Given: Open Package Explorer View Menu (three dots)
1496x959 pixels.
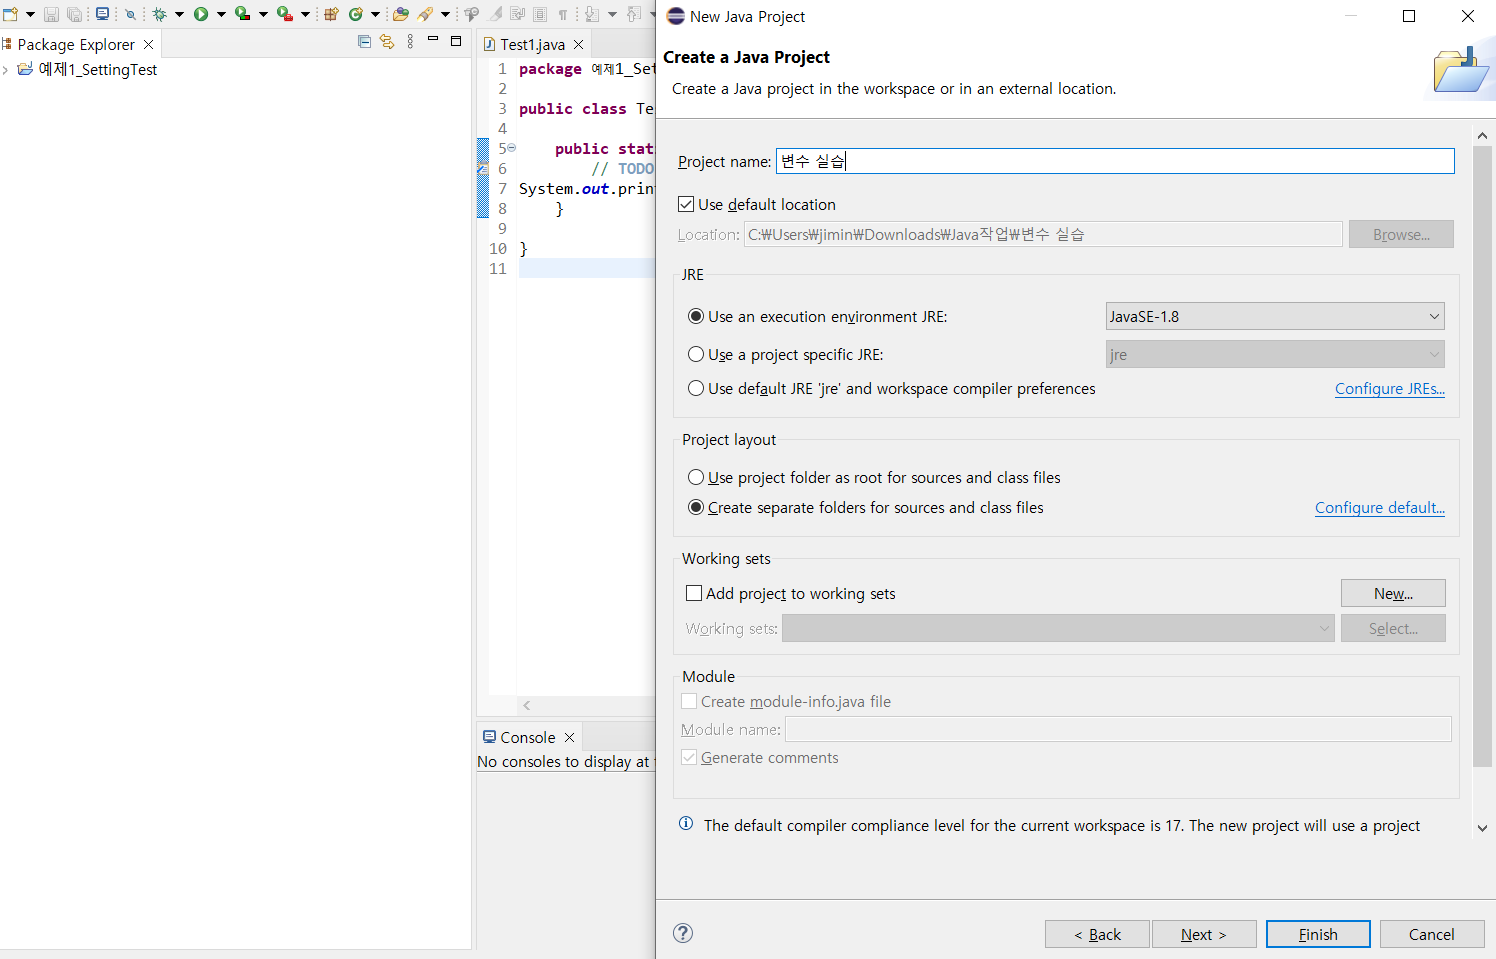Looking at the screenshot, I should point(410,42).
